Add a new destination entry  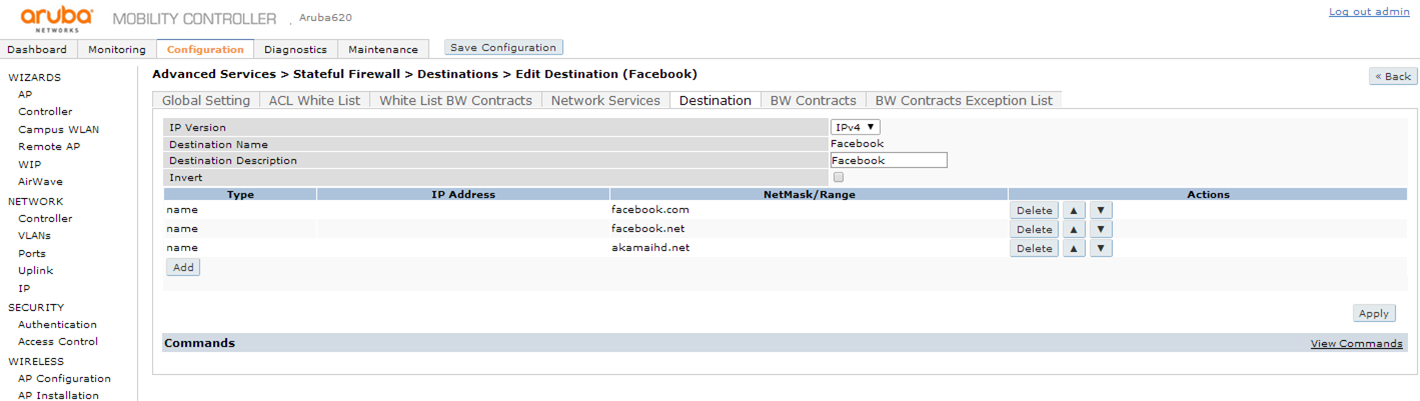[183, 267]
